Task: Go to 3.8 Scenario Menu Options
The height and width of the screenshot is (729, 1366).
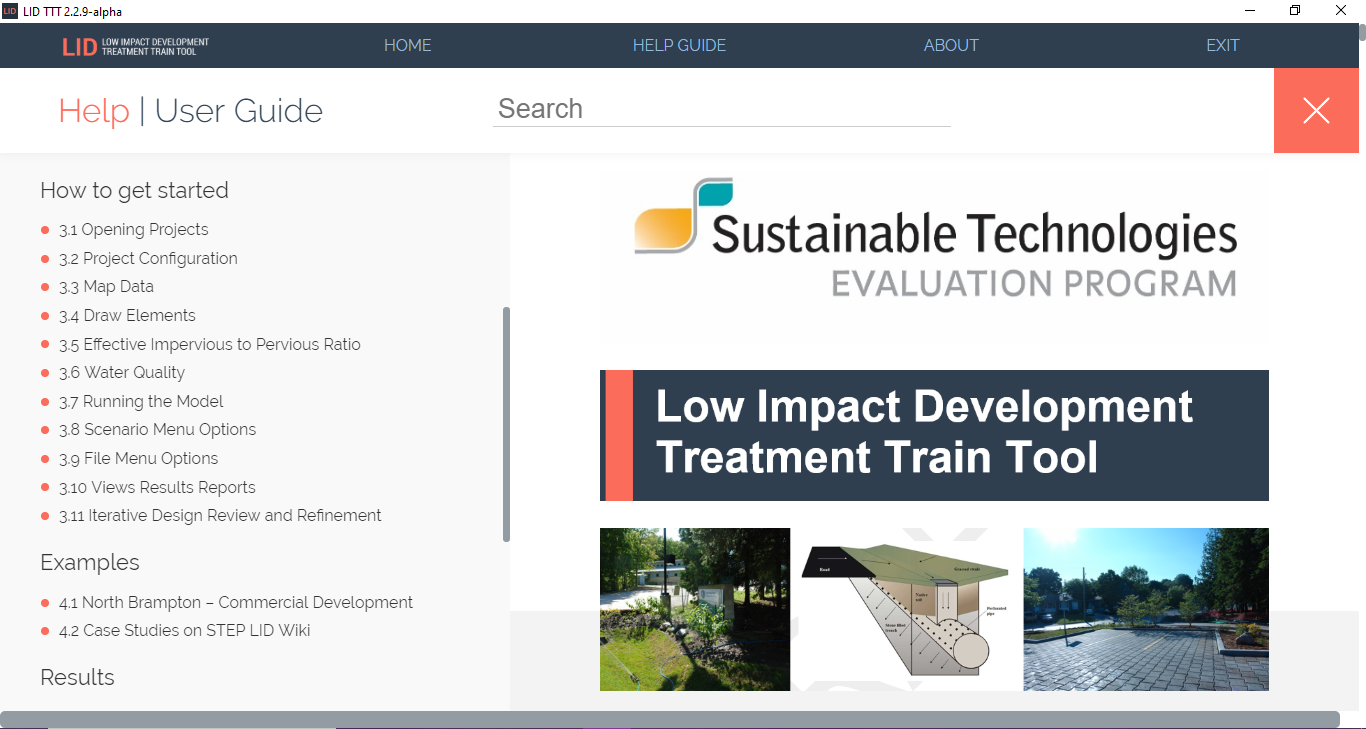Action: click(157, 429)
